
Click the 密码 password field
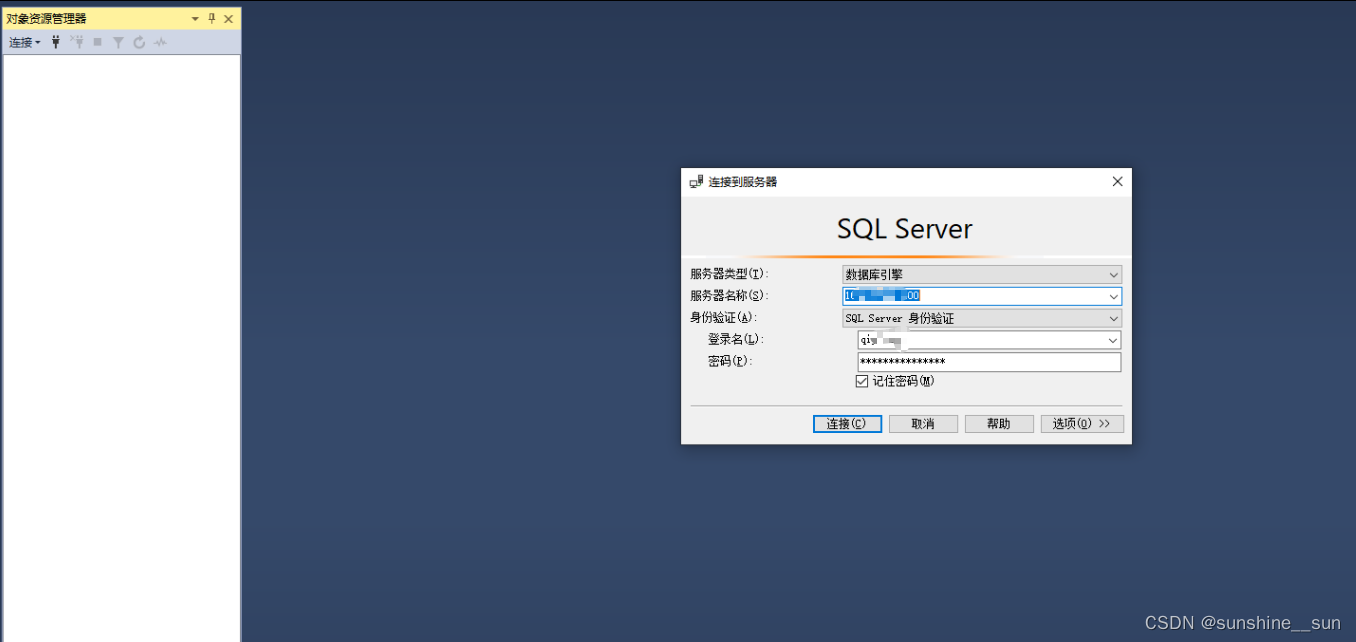[x=989, y=362]
